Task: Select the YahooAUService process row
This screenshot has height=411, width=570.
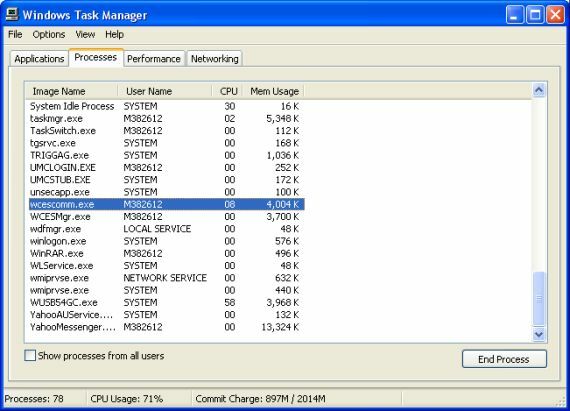Action: click(166, 315)
